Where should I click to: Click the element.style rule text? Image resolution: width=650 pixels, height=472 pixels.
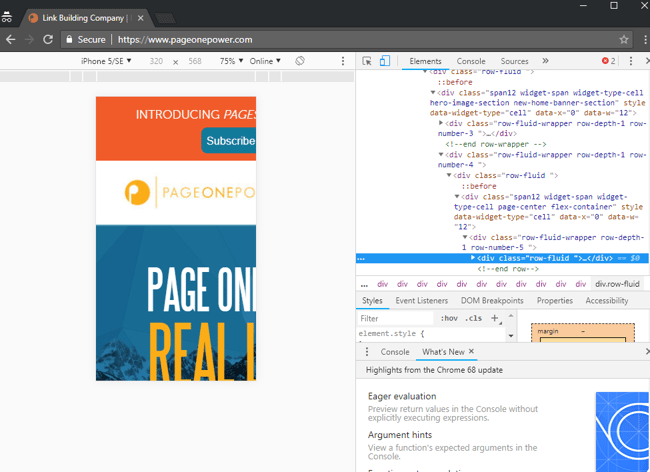[391, 334]
